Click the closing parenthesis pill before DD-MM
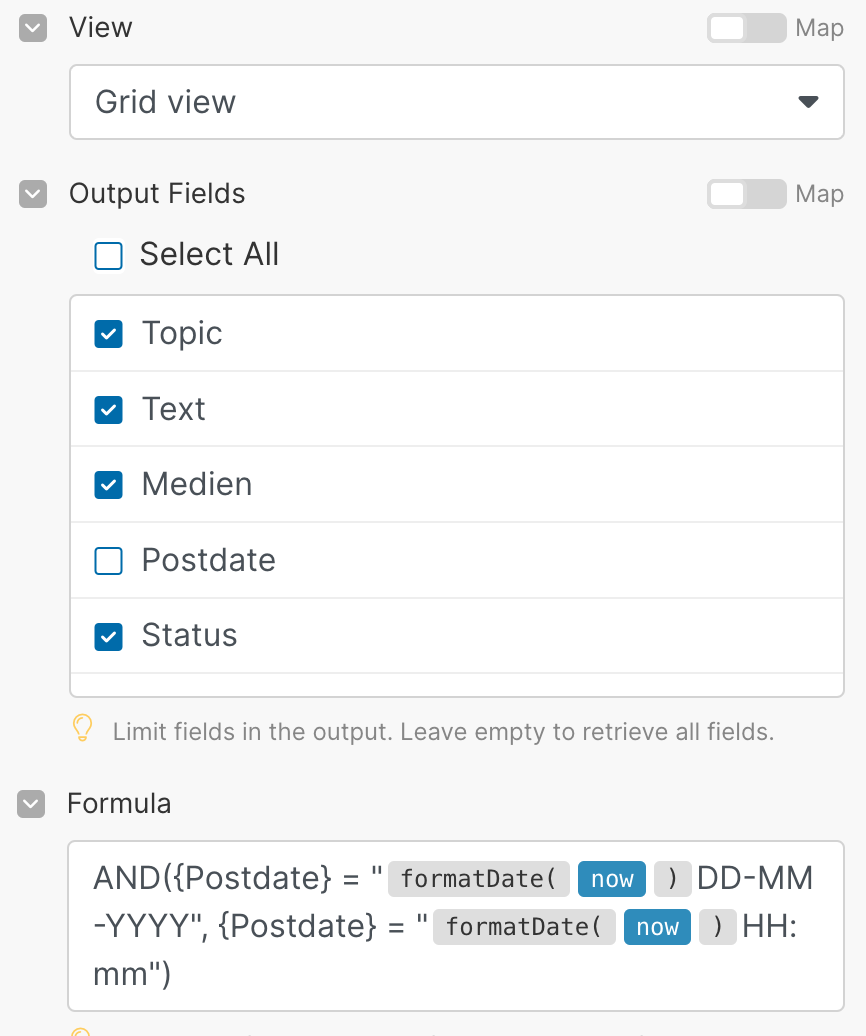Image resolution: width=866 pixels, height=1036 pixels. pyautogui.click(x=672, y=879)
